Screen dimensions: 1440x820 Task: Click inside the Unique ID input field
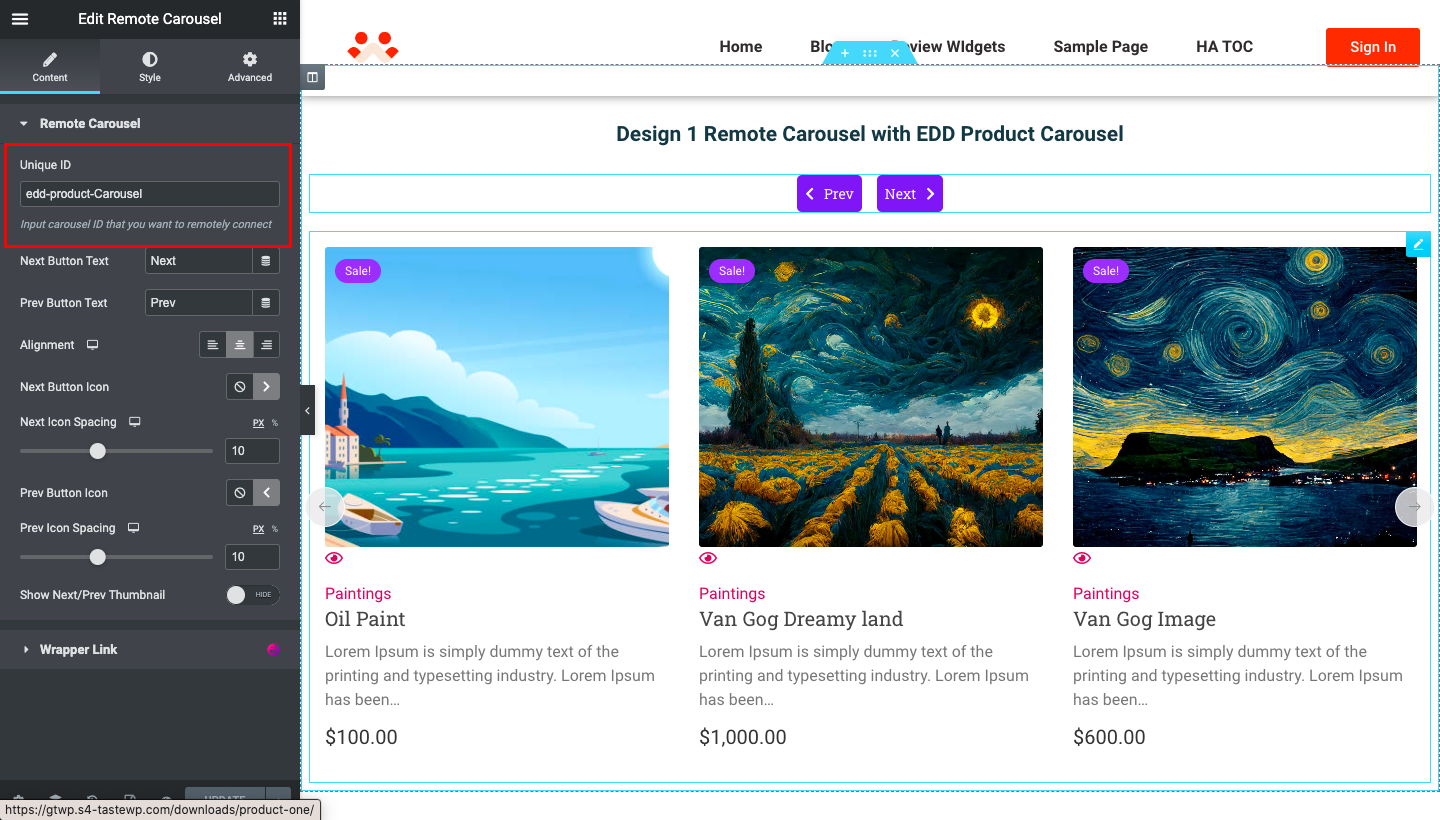[149, 193]
